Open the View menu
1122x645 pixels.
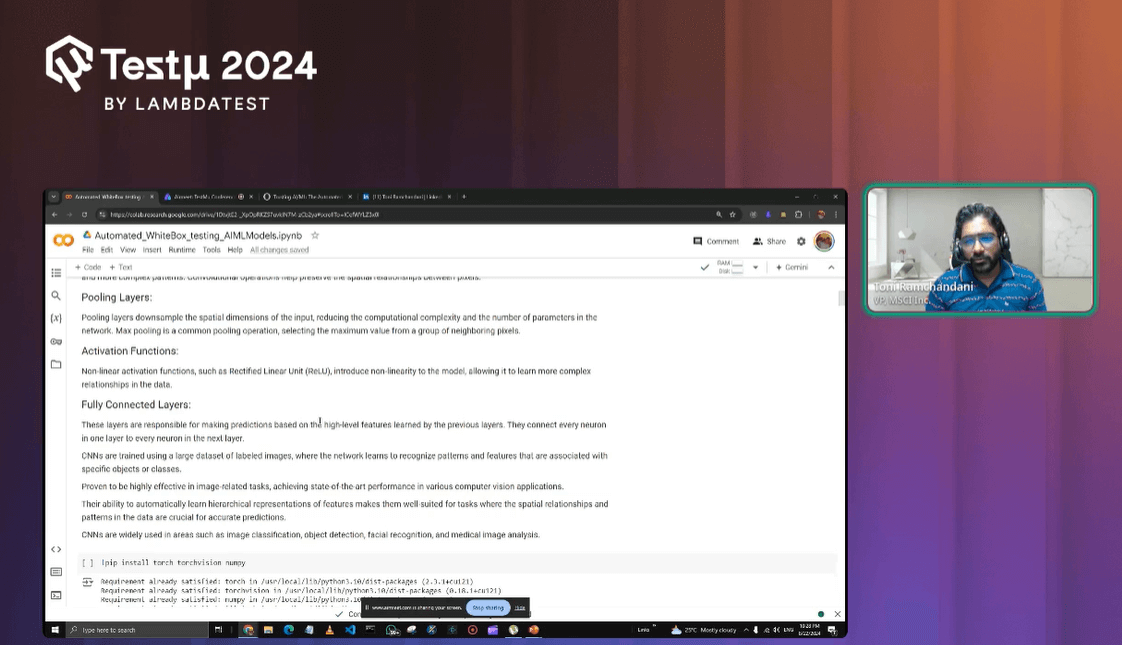[x=128, y=250]
